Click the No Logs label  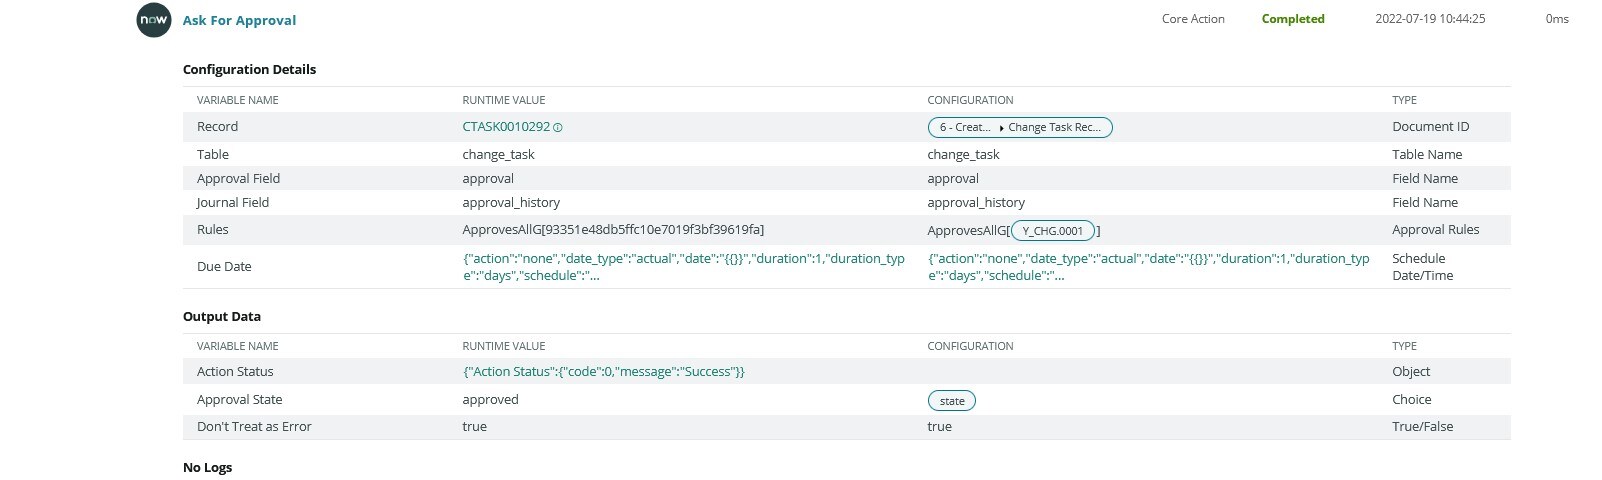coord(207,467)
